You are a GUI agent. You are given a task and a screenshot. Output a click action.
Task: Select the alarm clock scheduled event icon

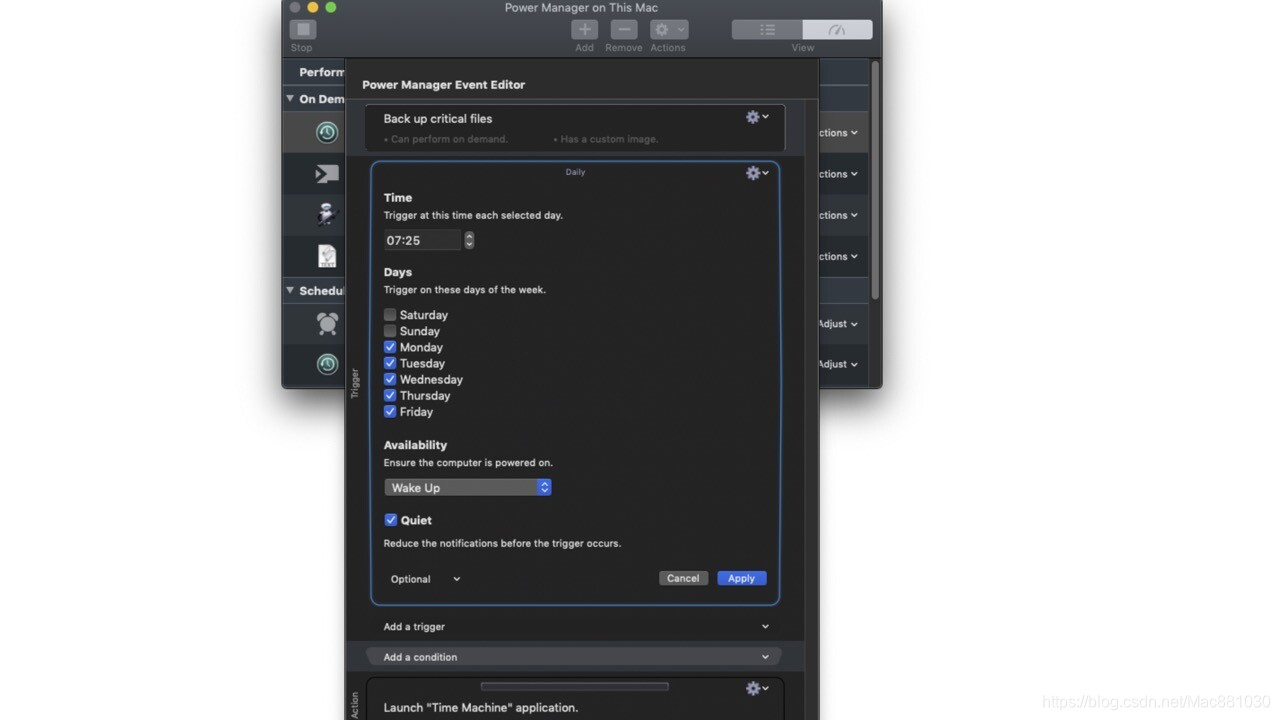coord(327,323)
